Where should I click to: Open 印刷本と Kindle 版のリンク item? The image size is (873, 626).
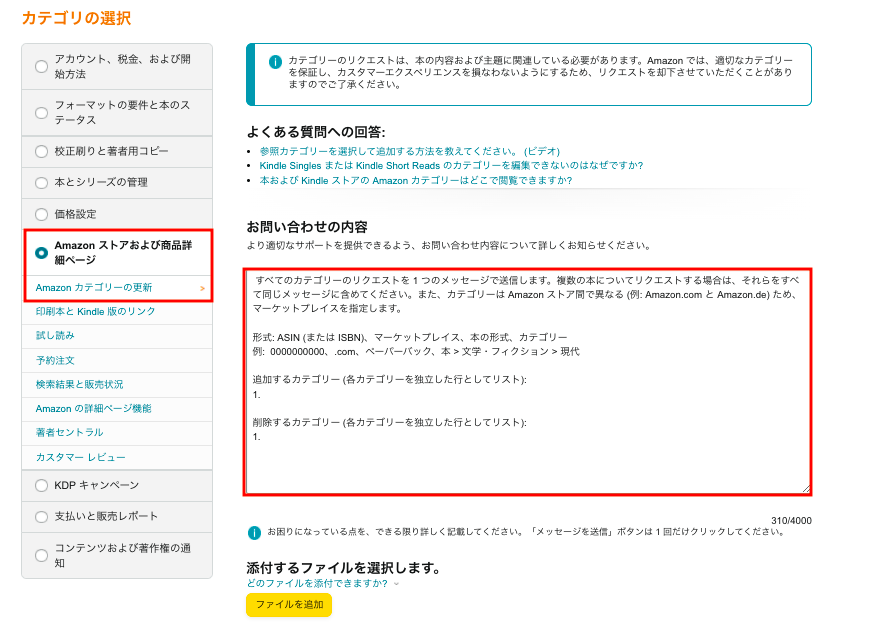[x=95, y=311]
